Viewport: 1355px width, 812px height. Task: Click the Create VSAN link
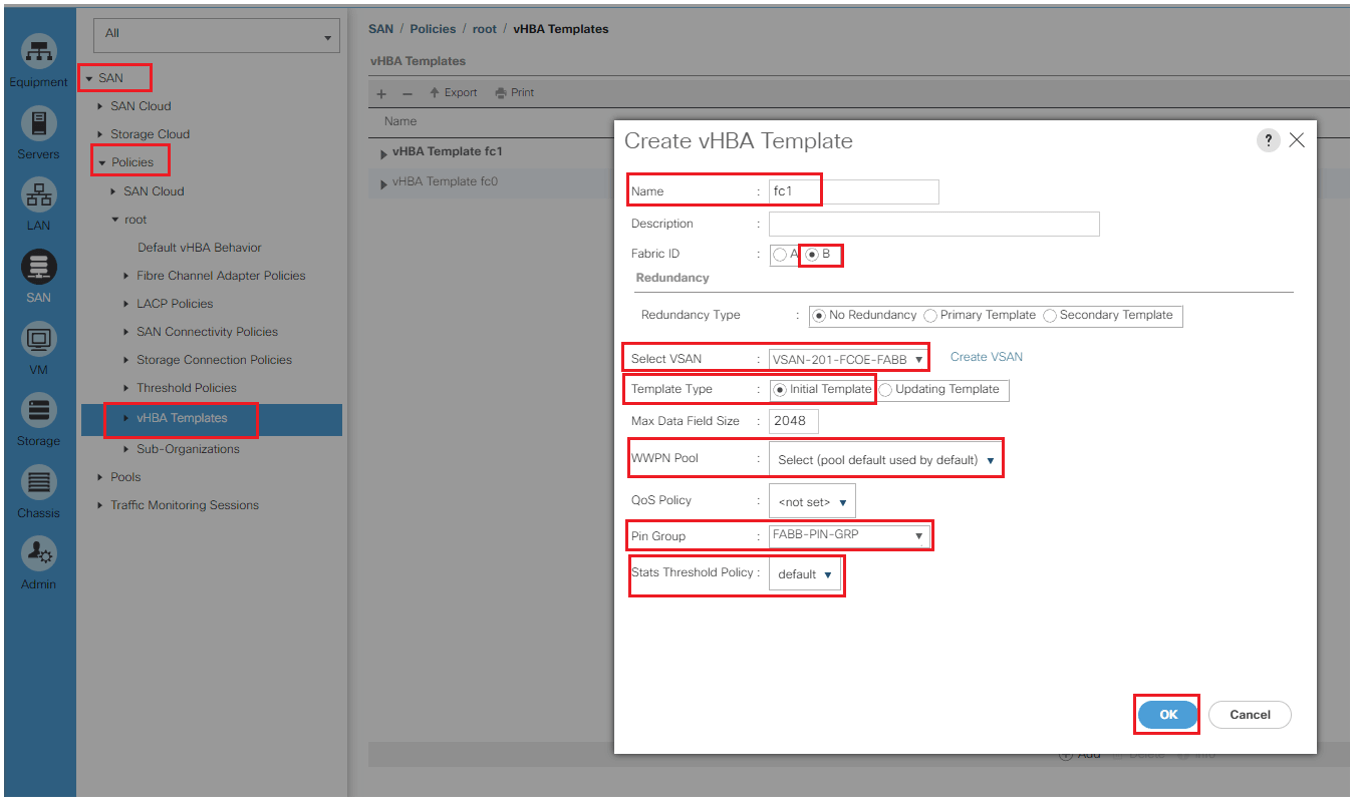click(986, 357)
